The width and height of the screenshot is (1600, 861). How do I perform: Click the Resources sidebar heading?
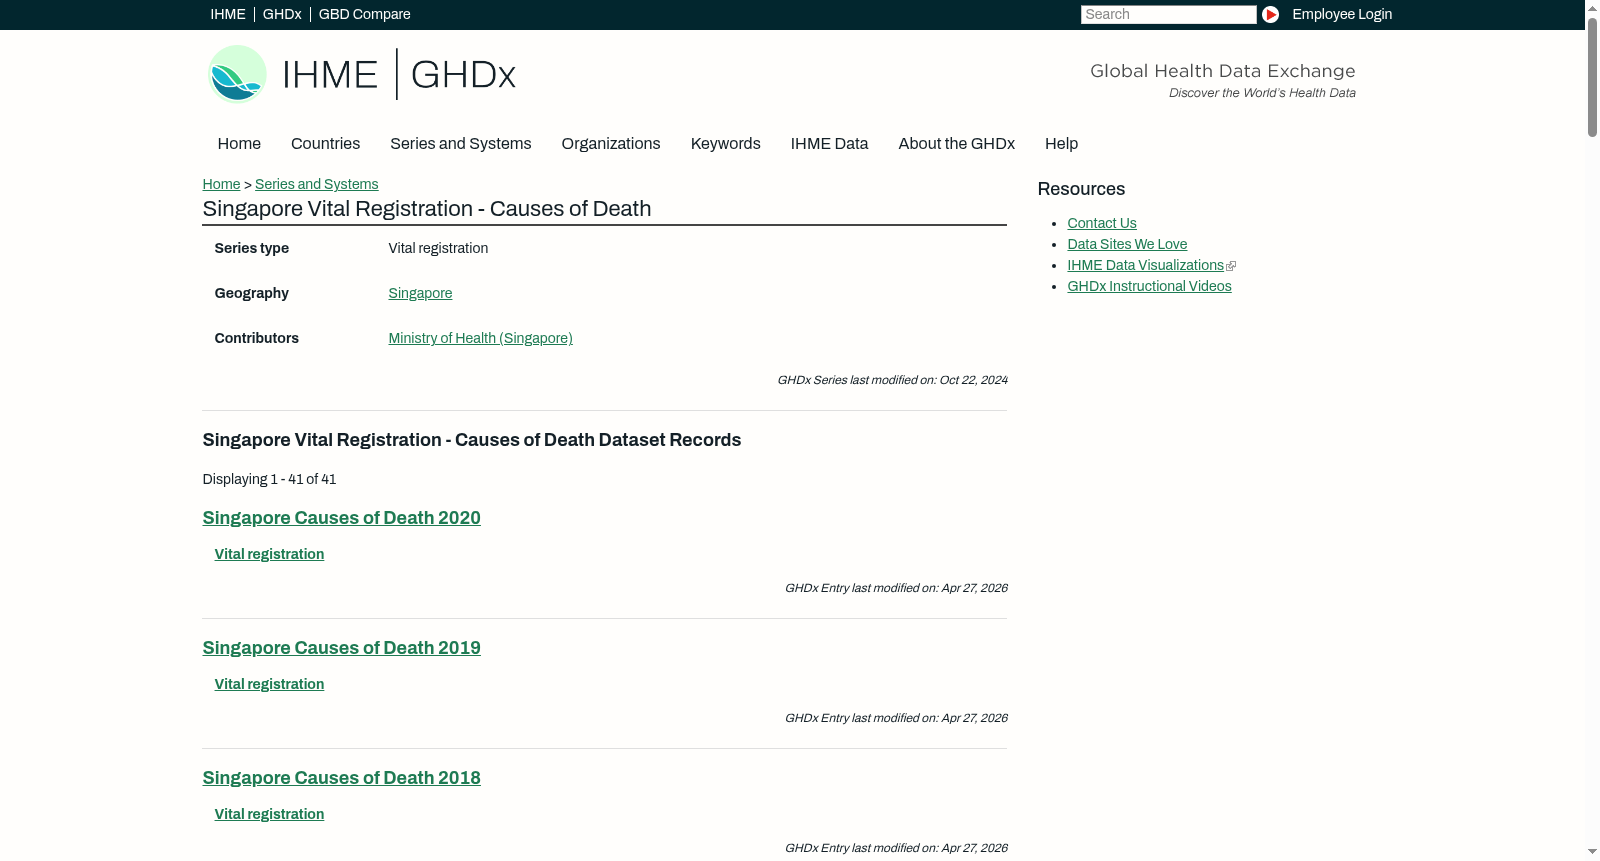click(1081, 189)
